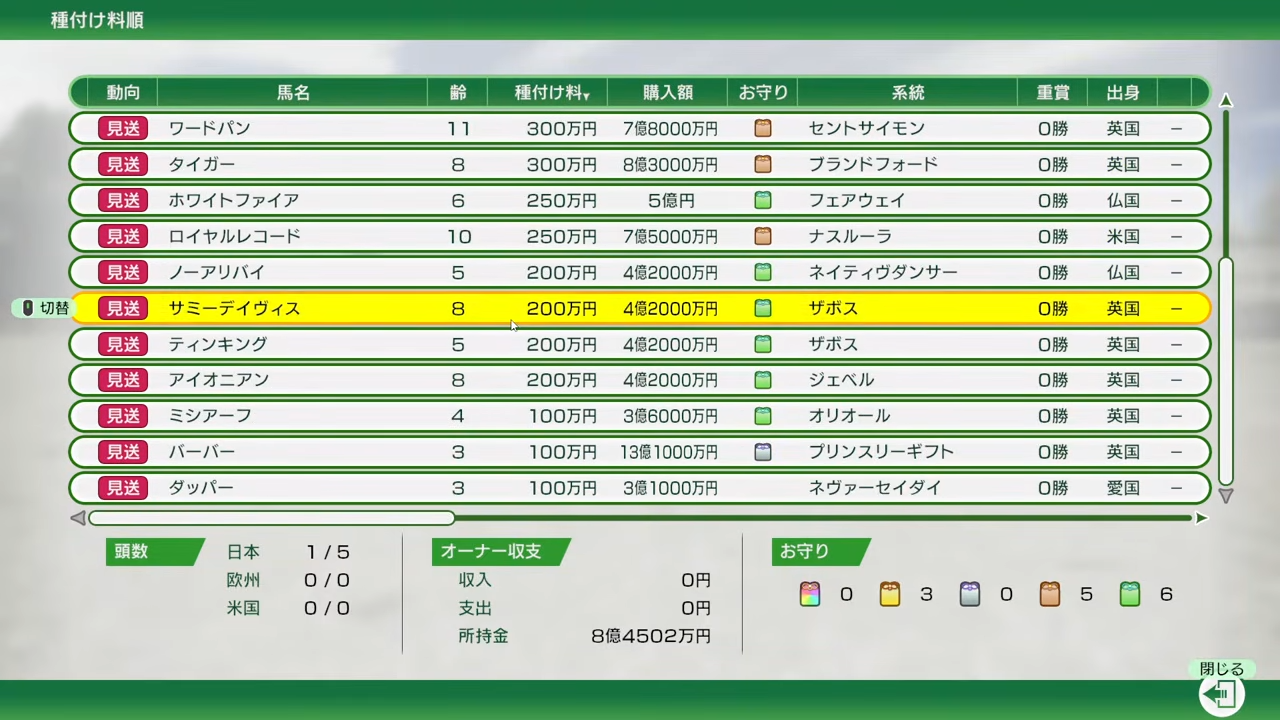The image size is (1280, 720).
Task: Toggle the 見送 status badge for タイガー
Action: coord(123,164)
